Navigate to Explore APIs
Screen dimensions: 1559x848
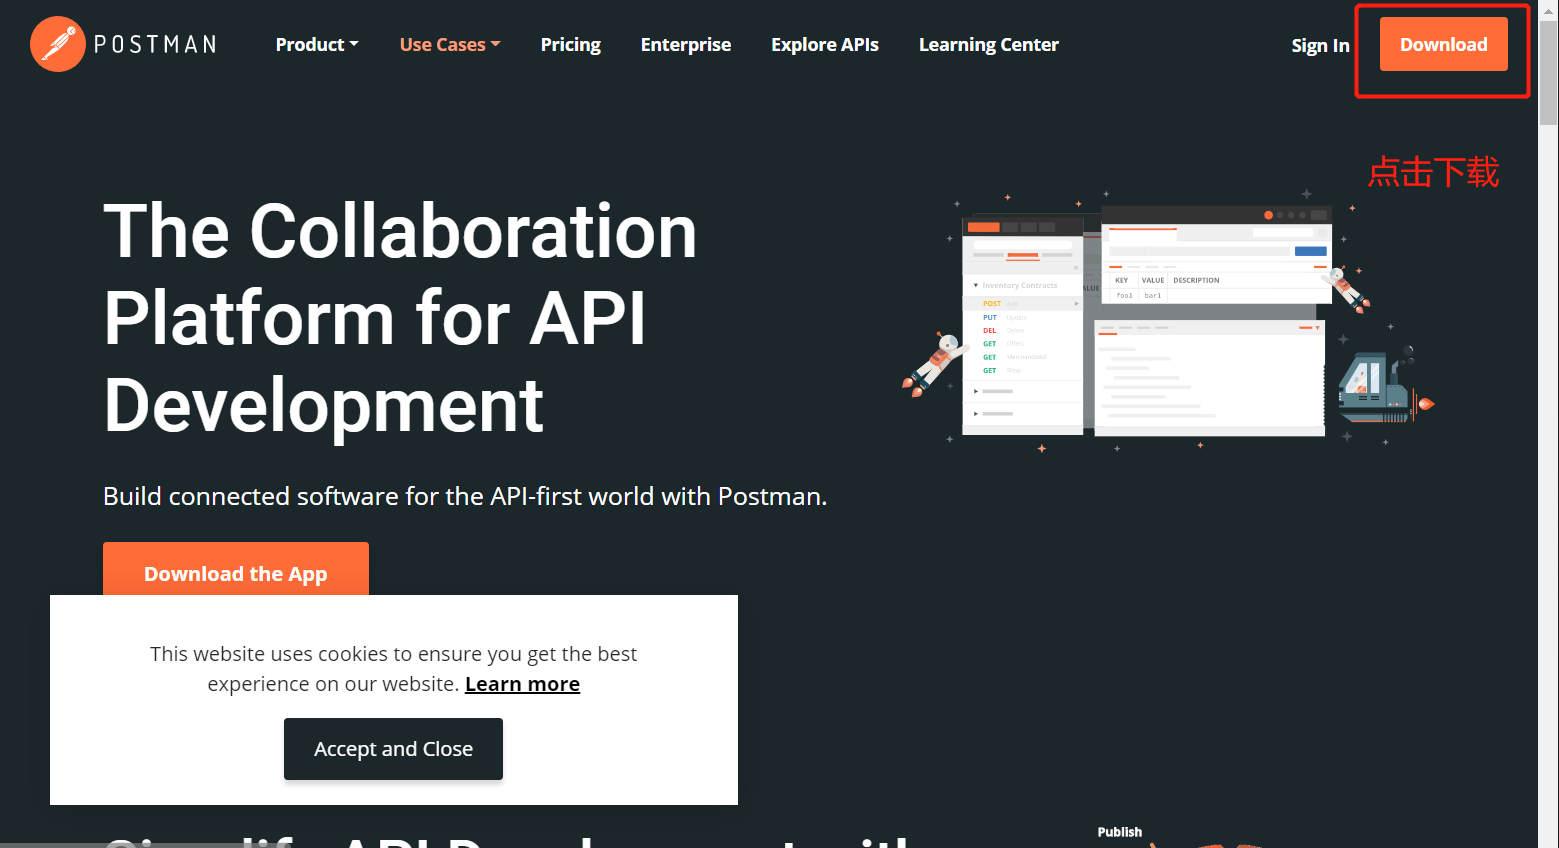click(x=825, y=45)
